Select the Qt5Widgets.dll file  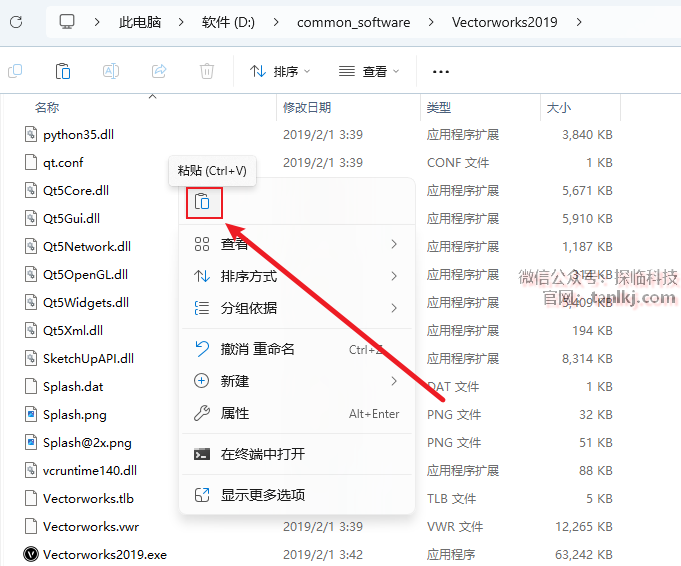(86, 303)
